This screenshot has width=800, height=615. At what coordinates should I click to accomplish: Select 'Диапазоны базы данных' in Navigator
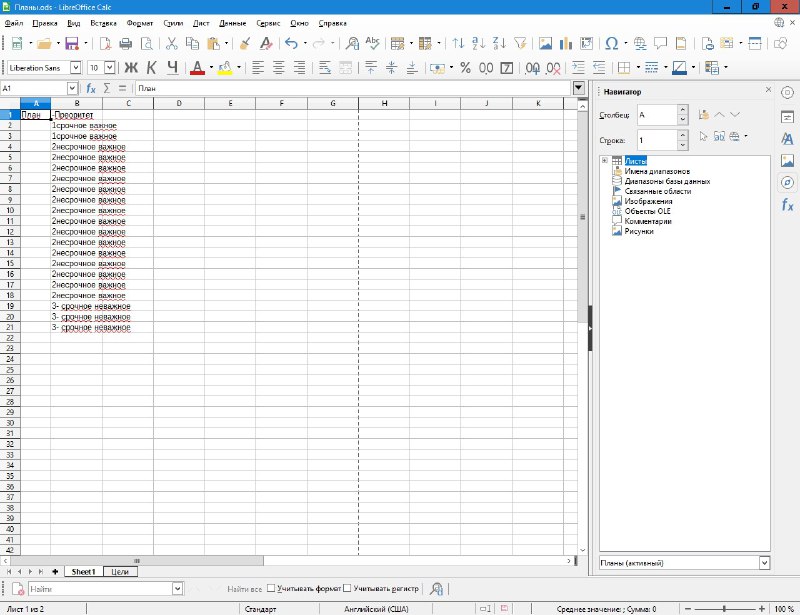[667, 181]
